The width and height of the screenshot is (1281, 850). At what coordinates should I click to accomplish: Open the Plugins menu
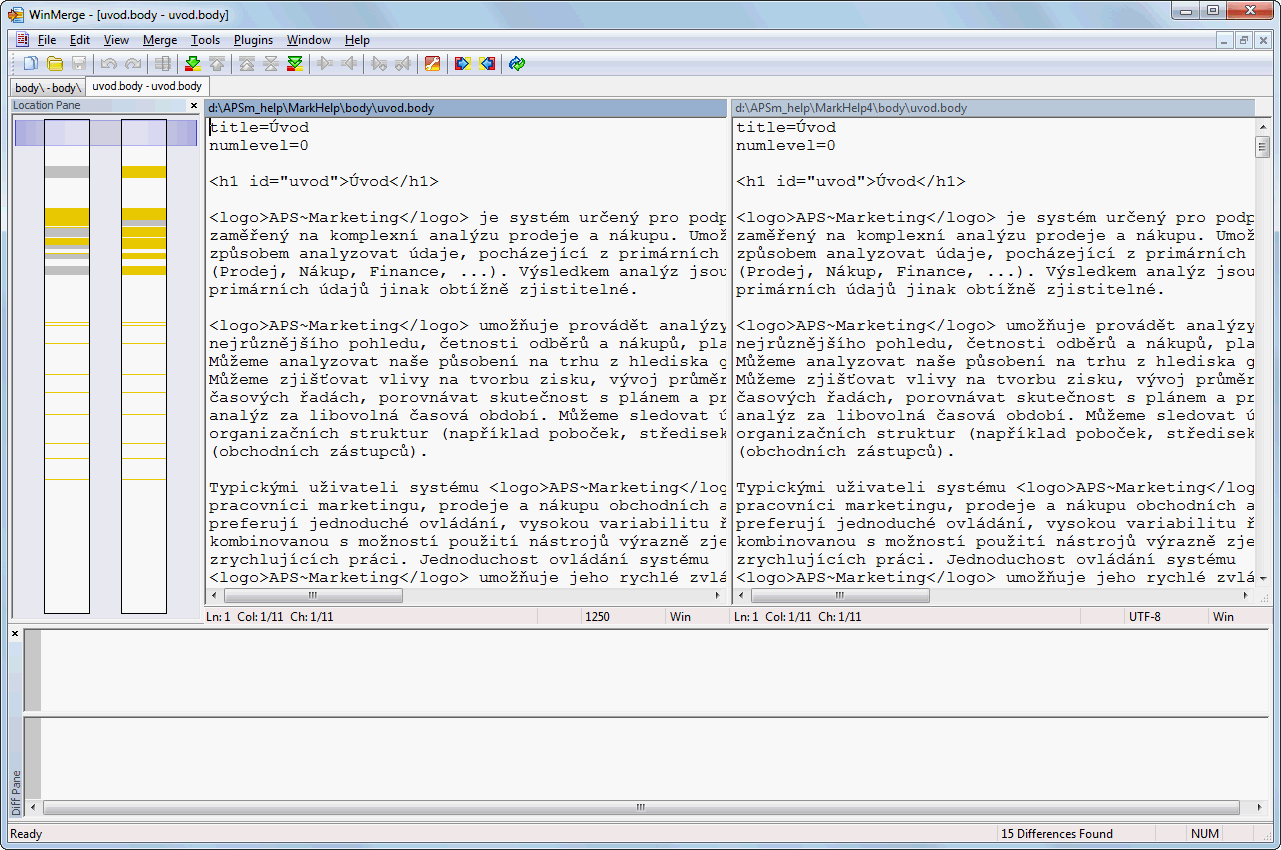[x=254, y=40]
